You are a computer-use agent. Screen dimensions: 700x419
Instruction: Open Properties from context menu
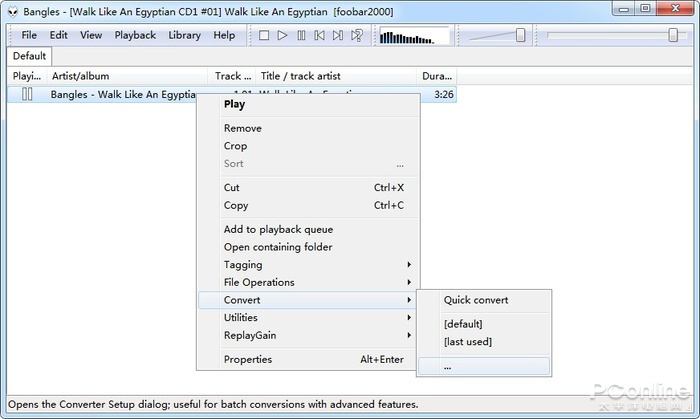click(308, 359)
